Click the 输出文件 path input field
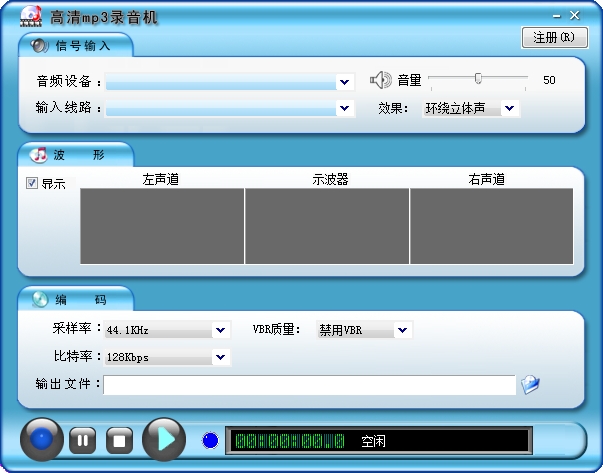Screen dimensions: 603x473 pyautogui.click(x=310, y=385)
